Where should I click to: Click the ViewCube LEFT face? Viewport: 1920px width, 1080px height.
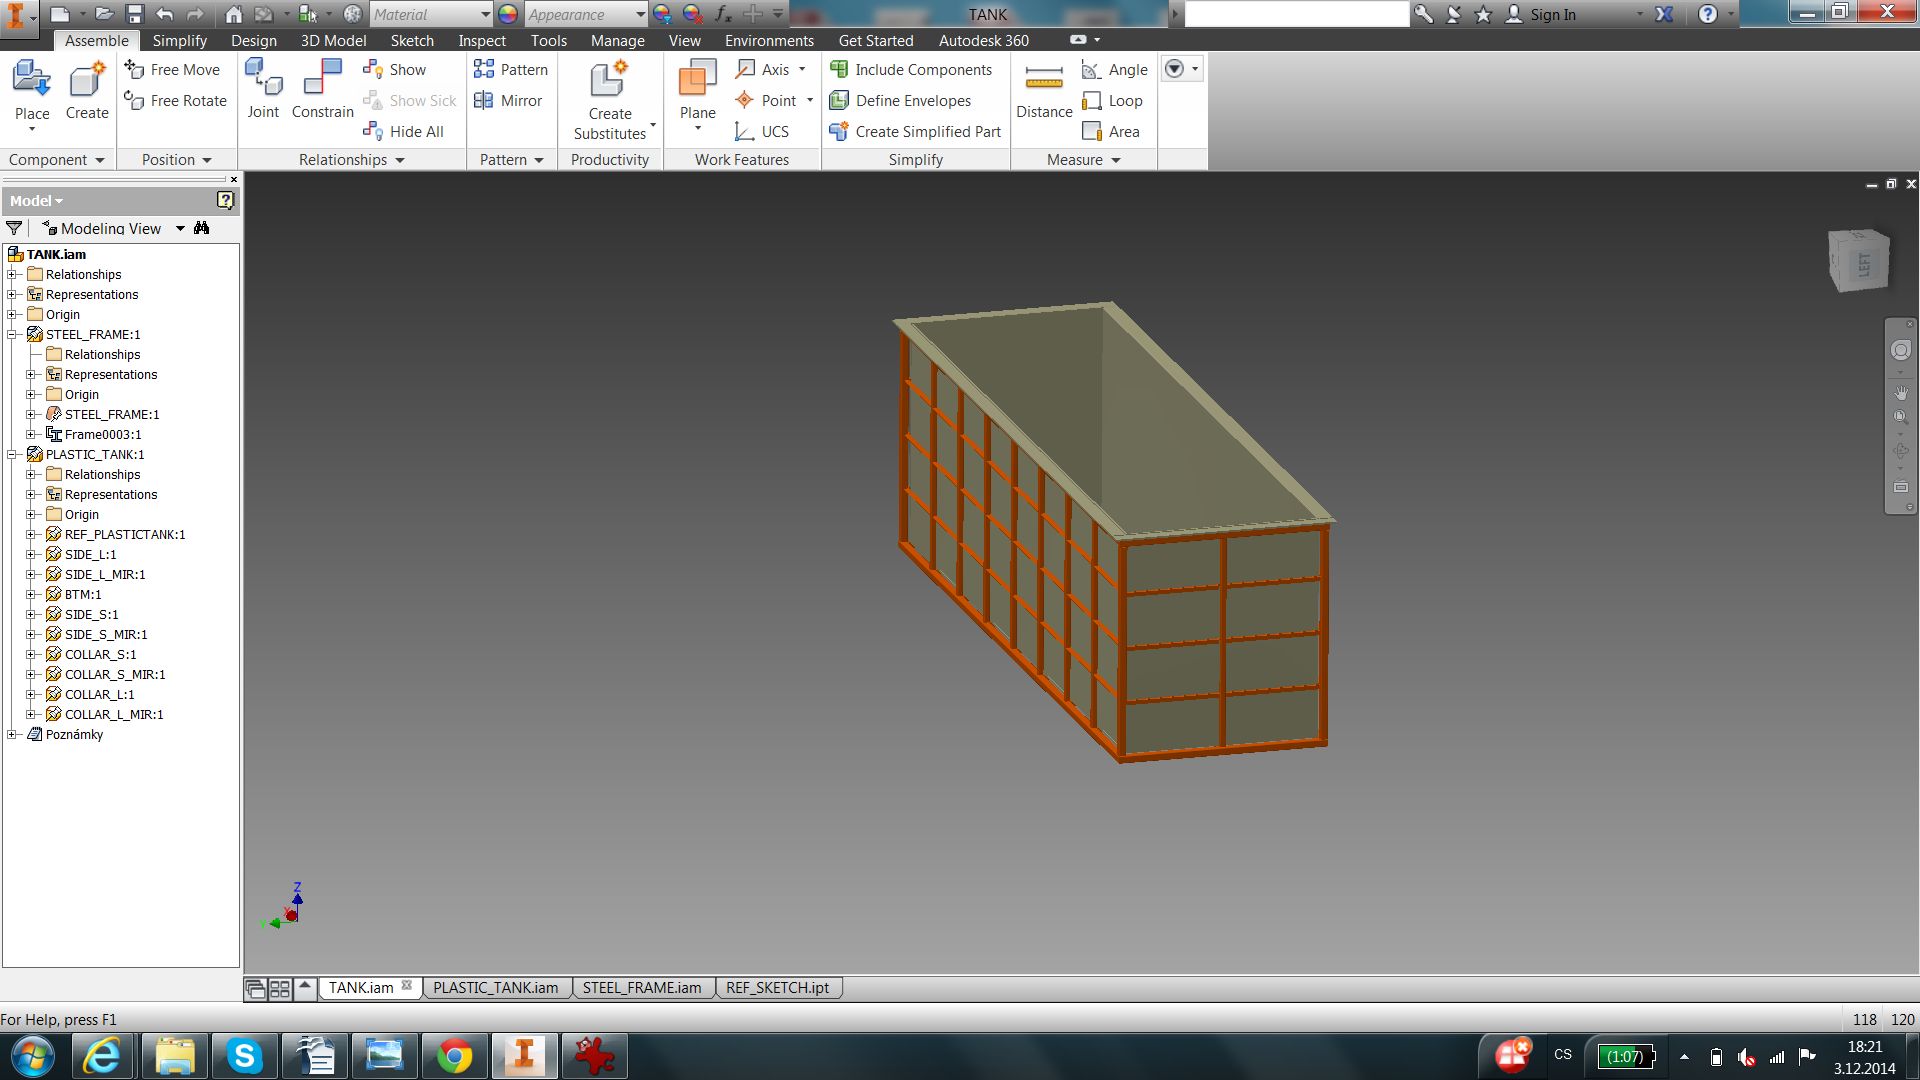tap(1863, 265)
